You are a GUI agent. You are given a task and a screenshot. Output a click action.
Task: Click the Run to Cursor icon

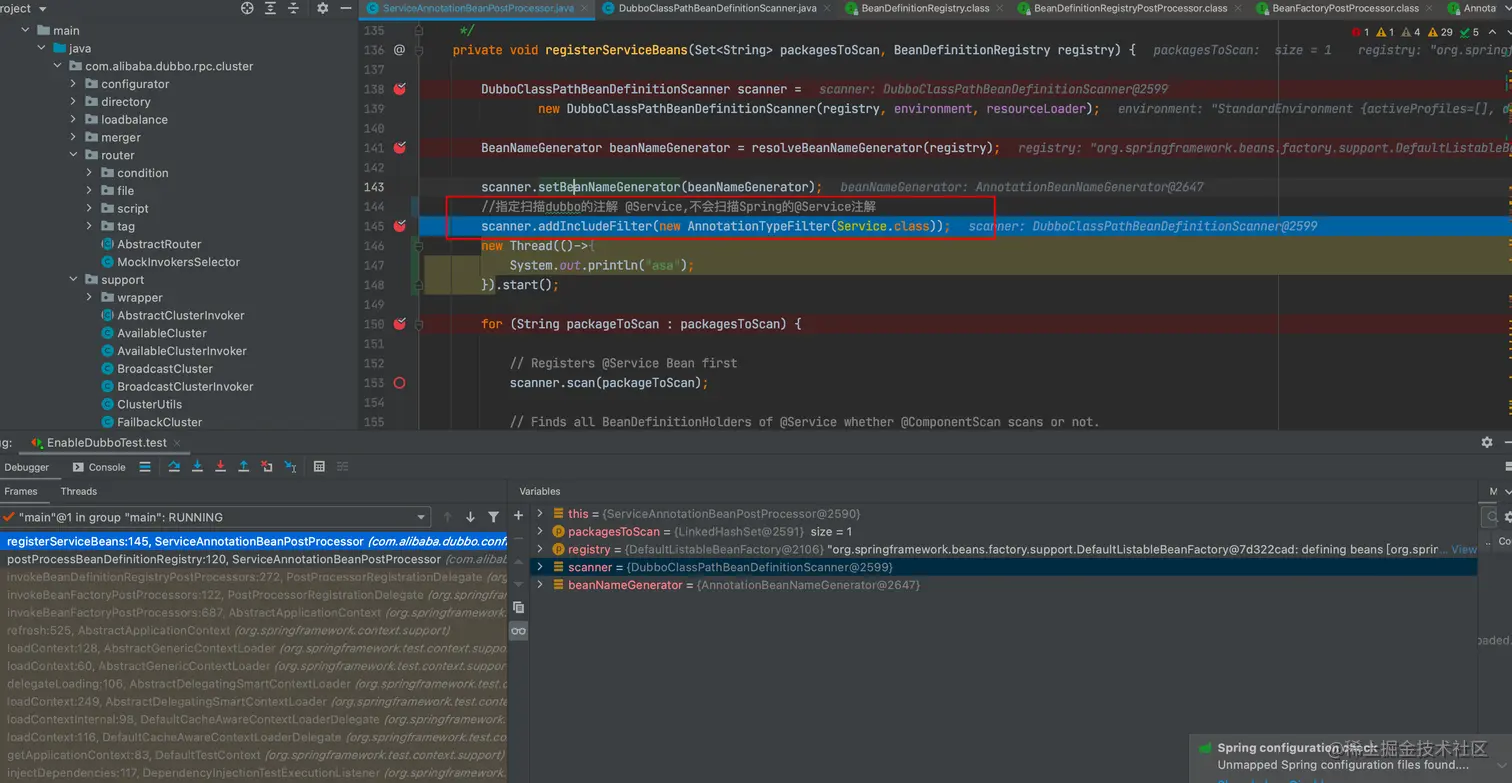[290, 467]
